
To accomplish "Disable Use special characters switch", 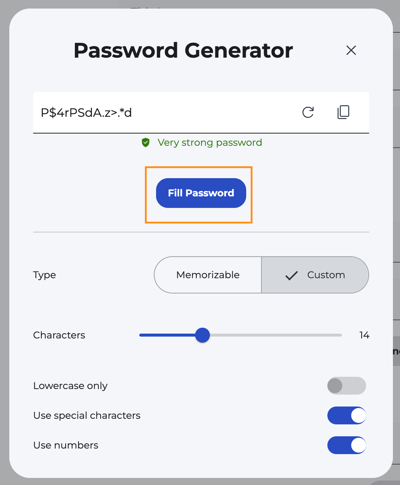I will [x=346, y=415].
